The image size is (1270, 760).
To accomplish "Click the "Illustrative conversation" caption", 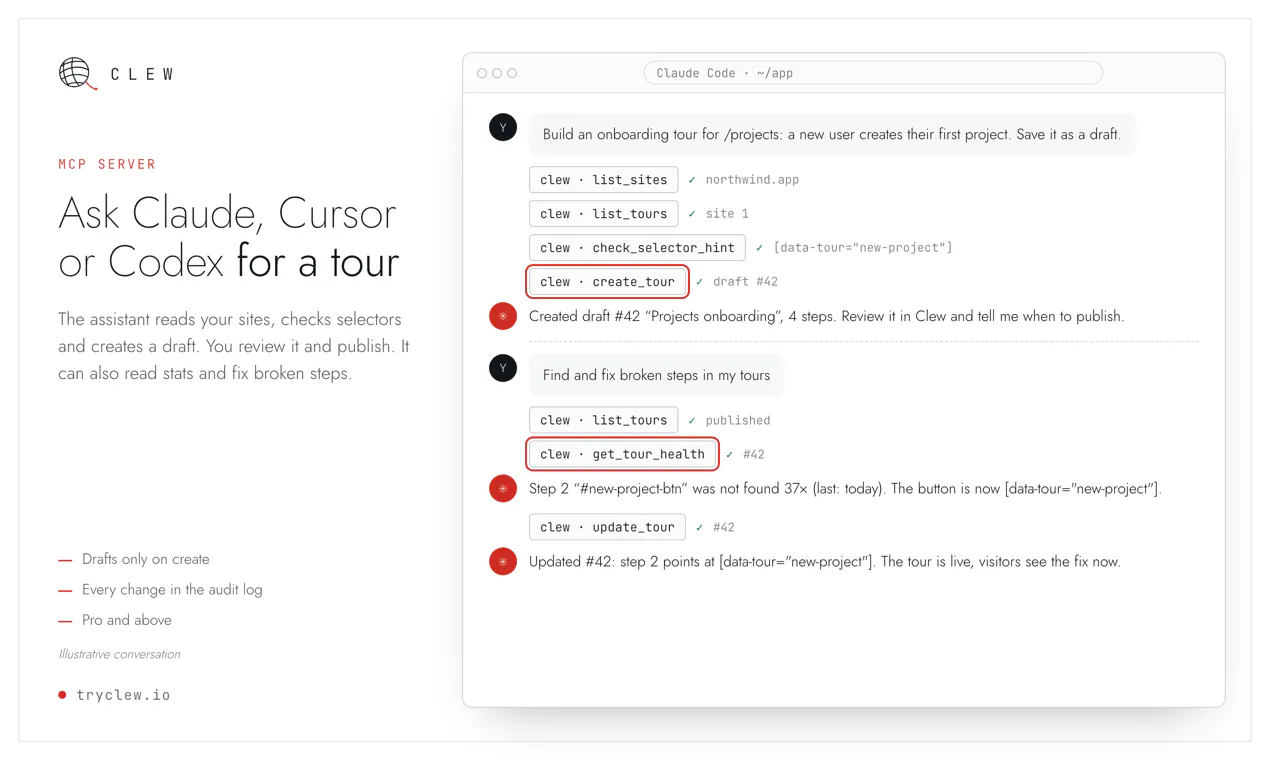I will point(119,654).
